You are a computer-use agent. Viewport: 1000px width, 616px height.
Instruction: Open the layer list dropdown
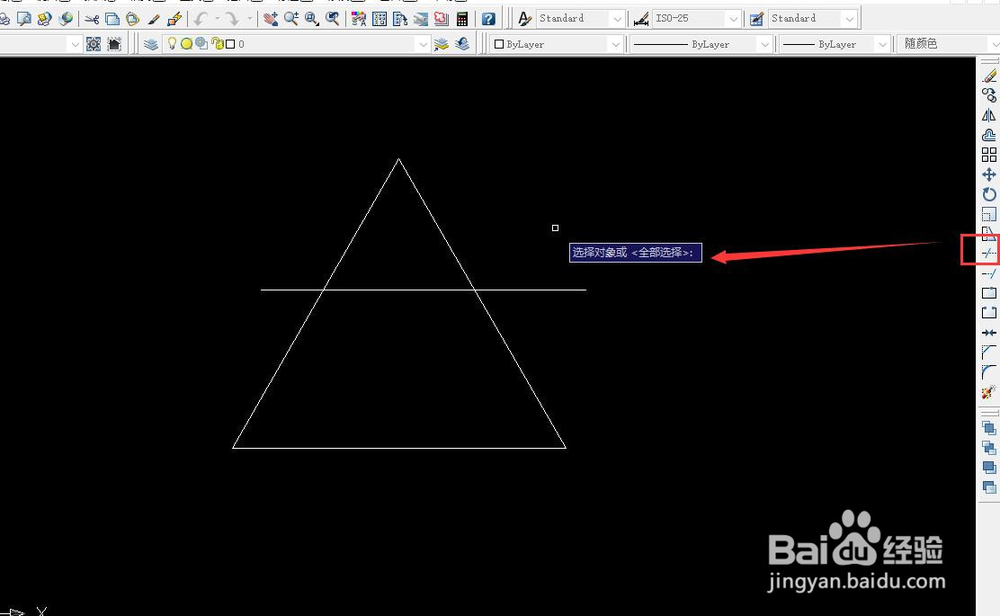[x=422, y=44]
